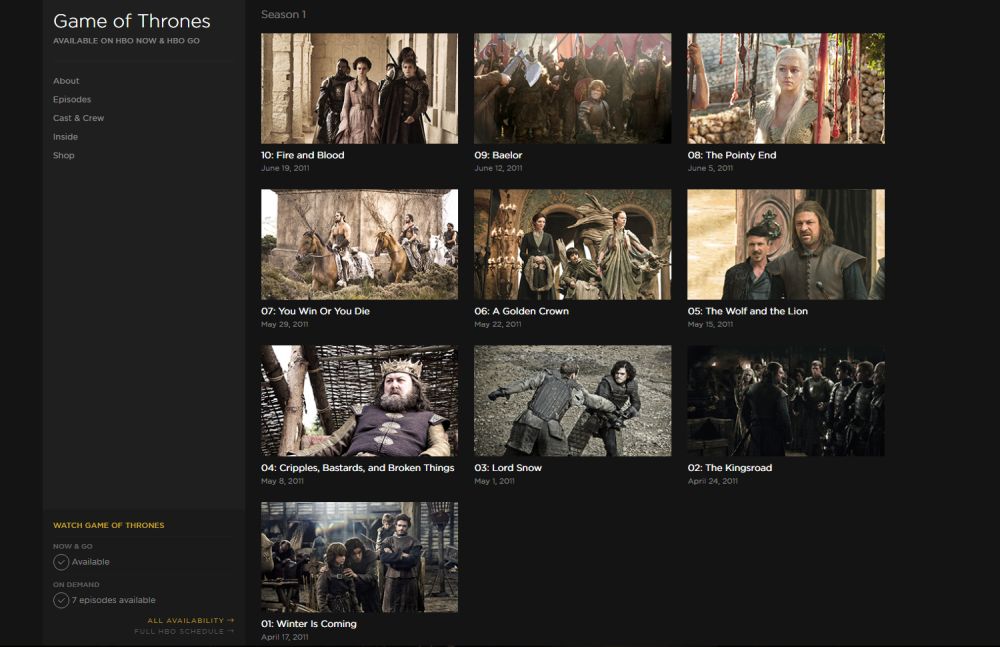Click the 'June 5, 2011' air date
Image resolution: width=1000 pixels, height=647 pixels.
tap(710, 168)
